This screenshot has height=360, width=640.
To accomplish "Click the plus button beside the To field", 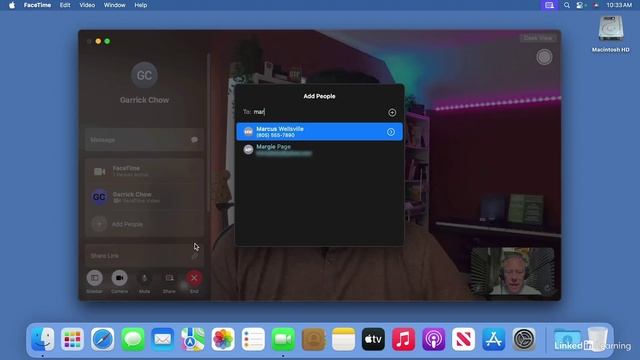I will 392,112.
